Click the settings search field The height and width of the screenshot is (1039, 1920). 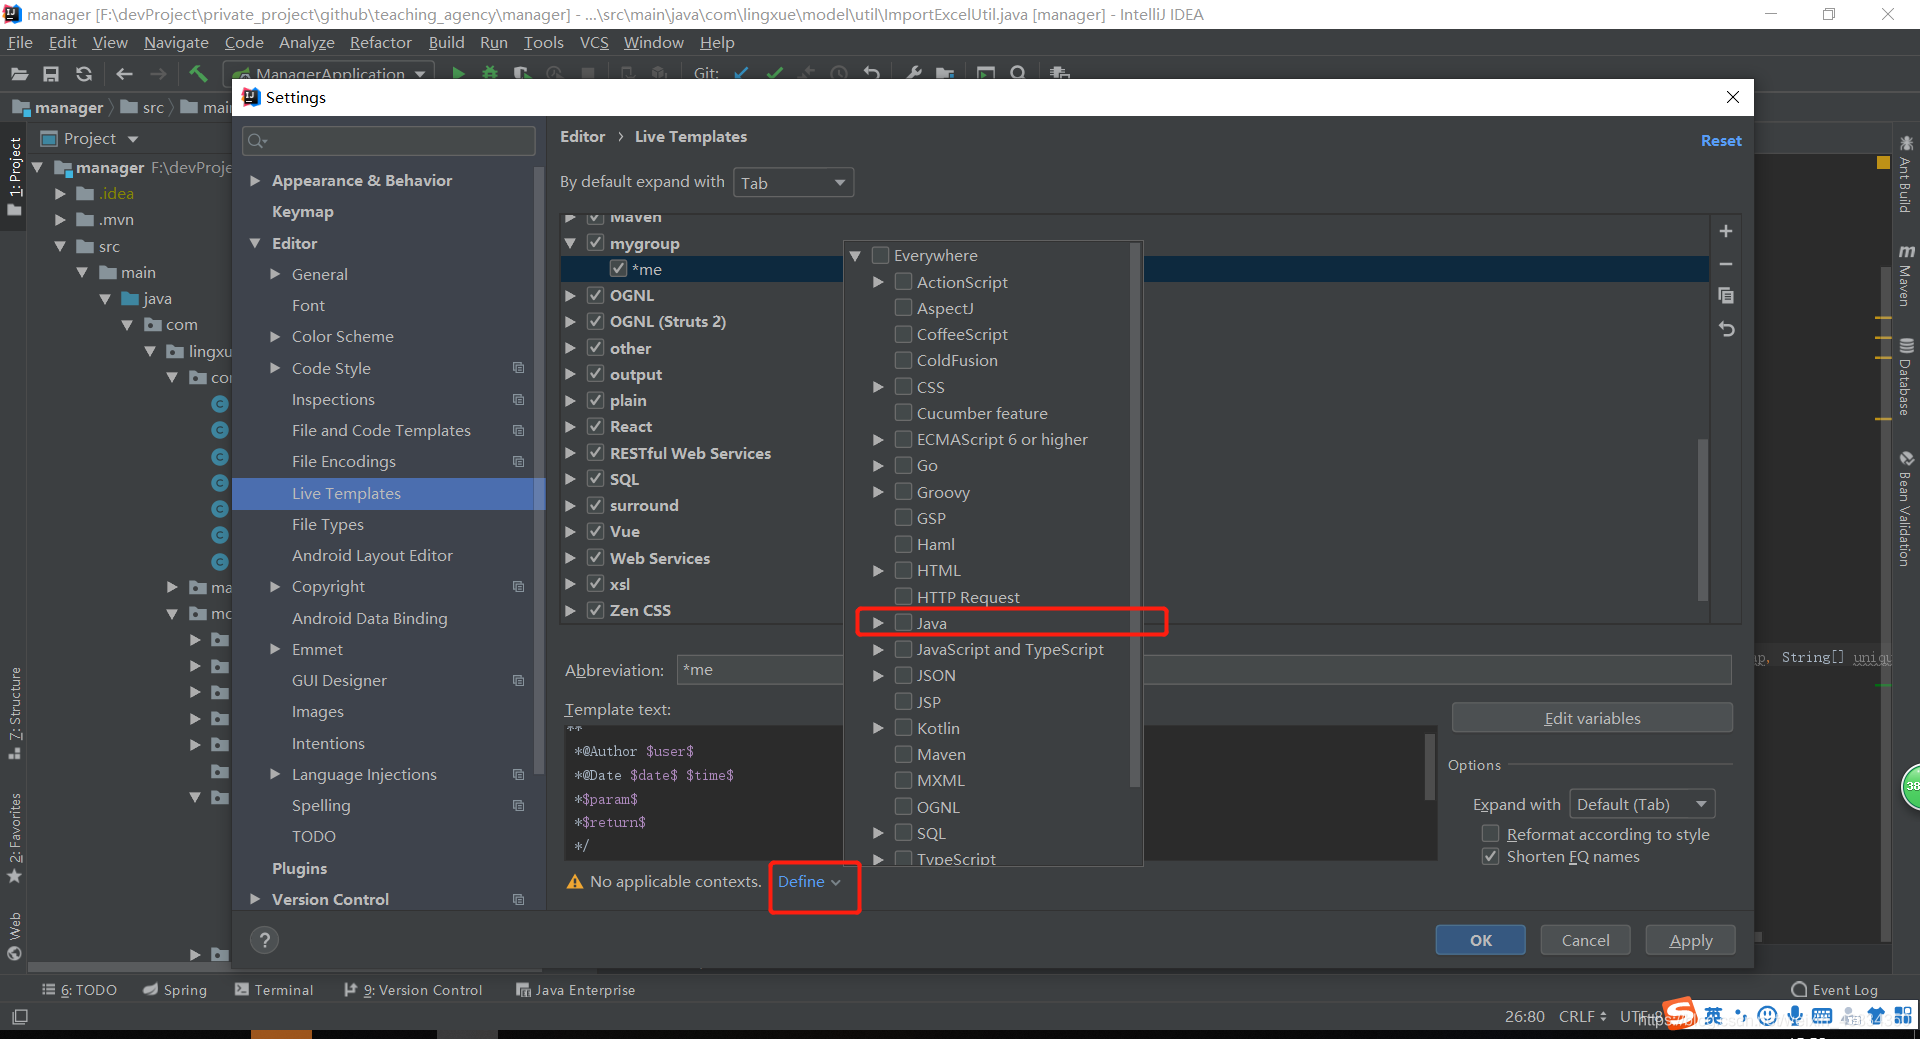(x=389, y=141)
